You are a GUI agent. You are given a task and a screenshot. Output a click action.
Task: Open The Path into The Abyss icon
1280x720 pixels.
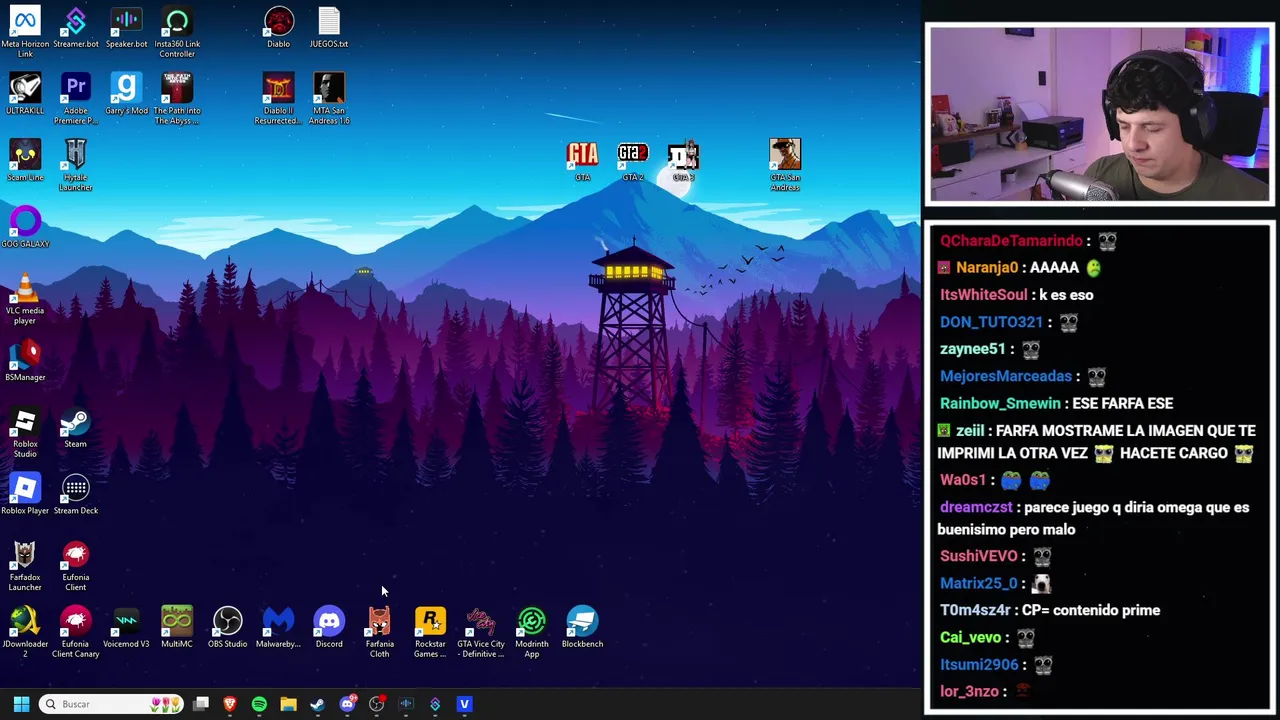point(177,98)
